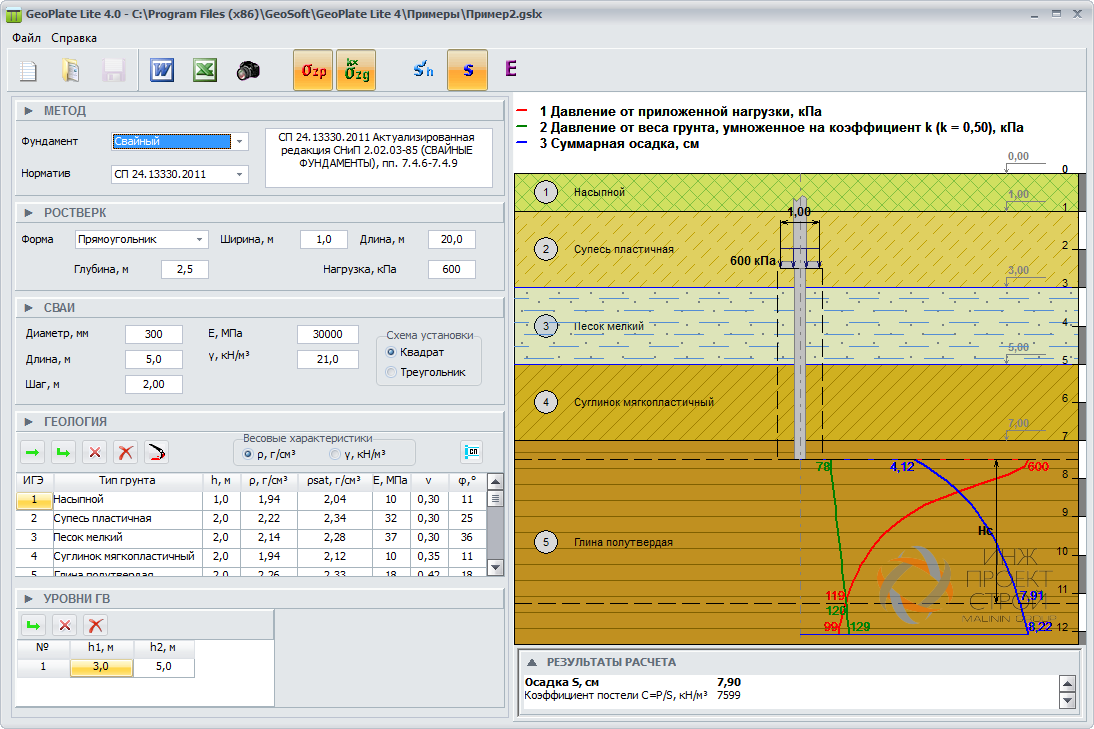Screen dimensions: 1094x729
Task: Clear all soil layers with the large red cross in ГЕОЛОГИЯ
Action: 126,453
